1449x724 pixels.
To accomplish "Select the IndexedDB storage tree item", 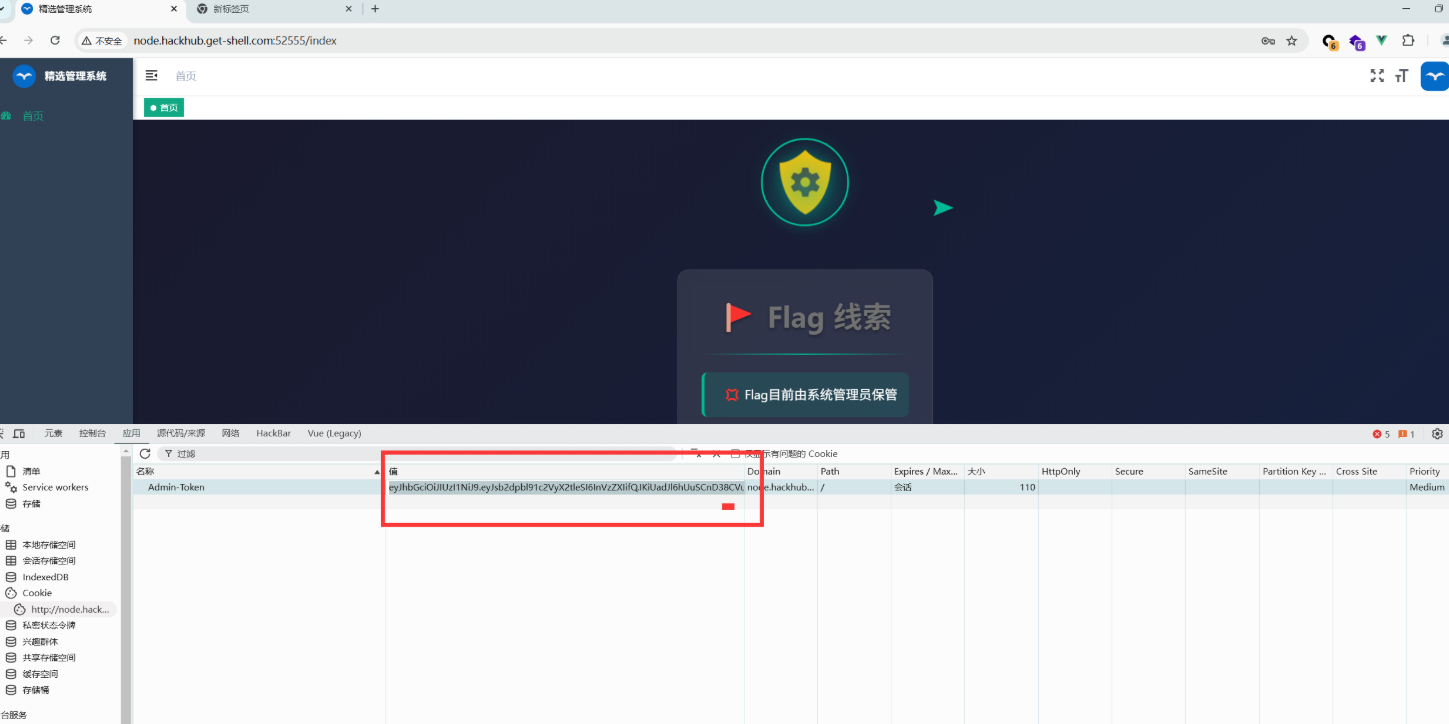I will pyautogui.click(x=45, y=577).
